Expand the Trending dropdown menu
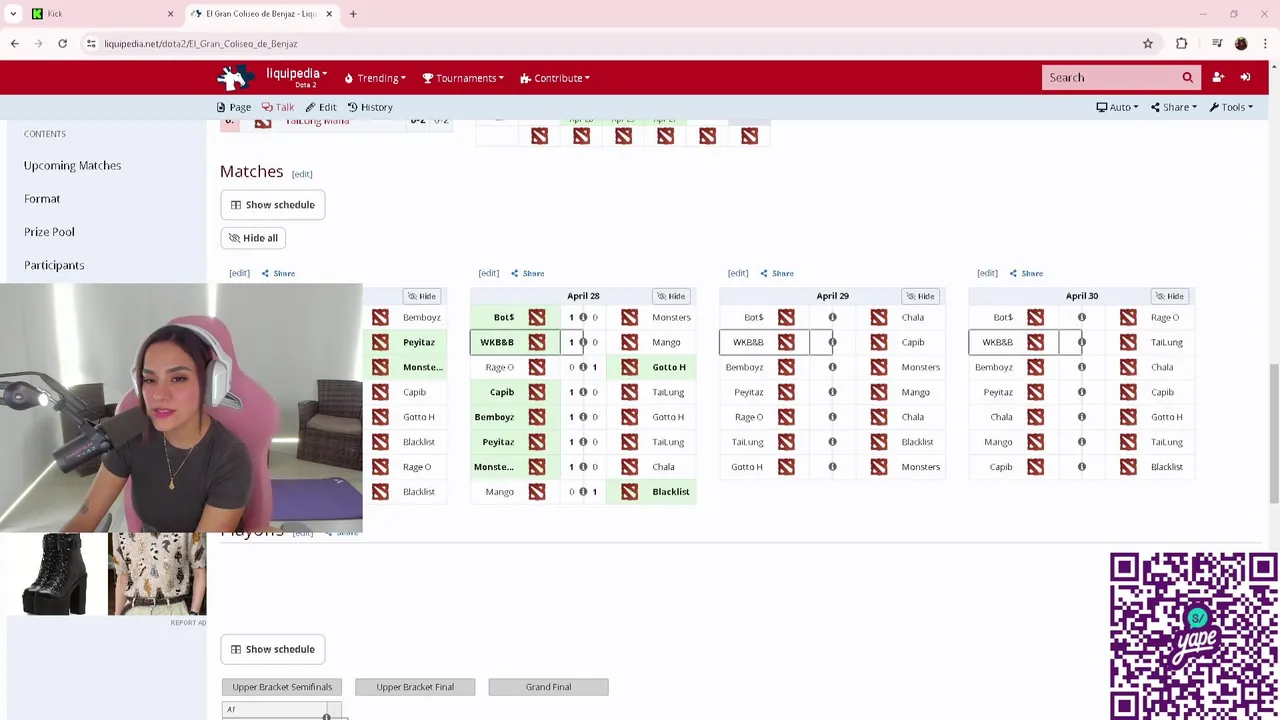This screenshot has height=720, width=1280. [x=375, y=78]
